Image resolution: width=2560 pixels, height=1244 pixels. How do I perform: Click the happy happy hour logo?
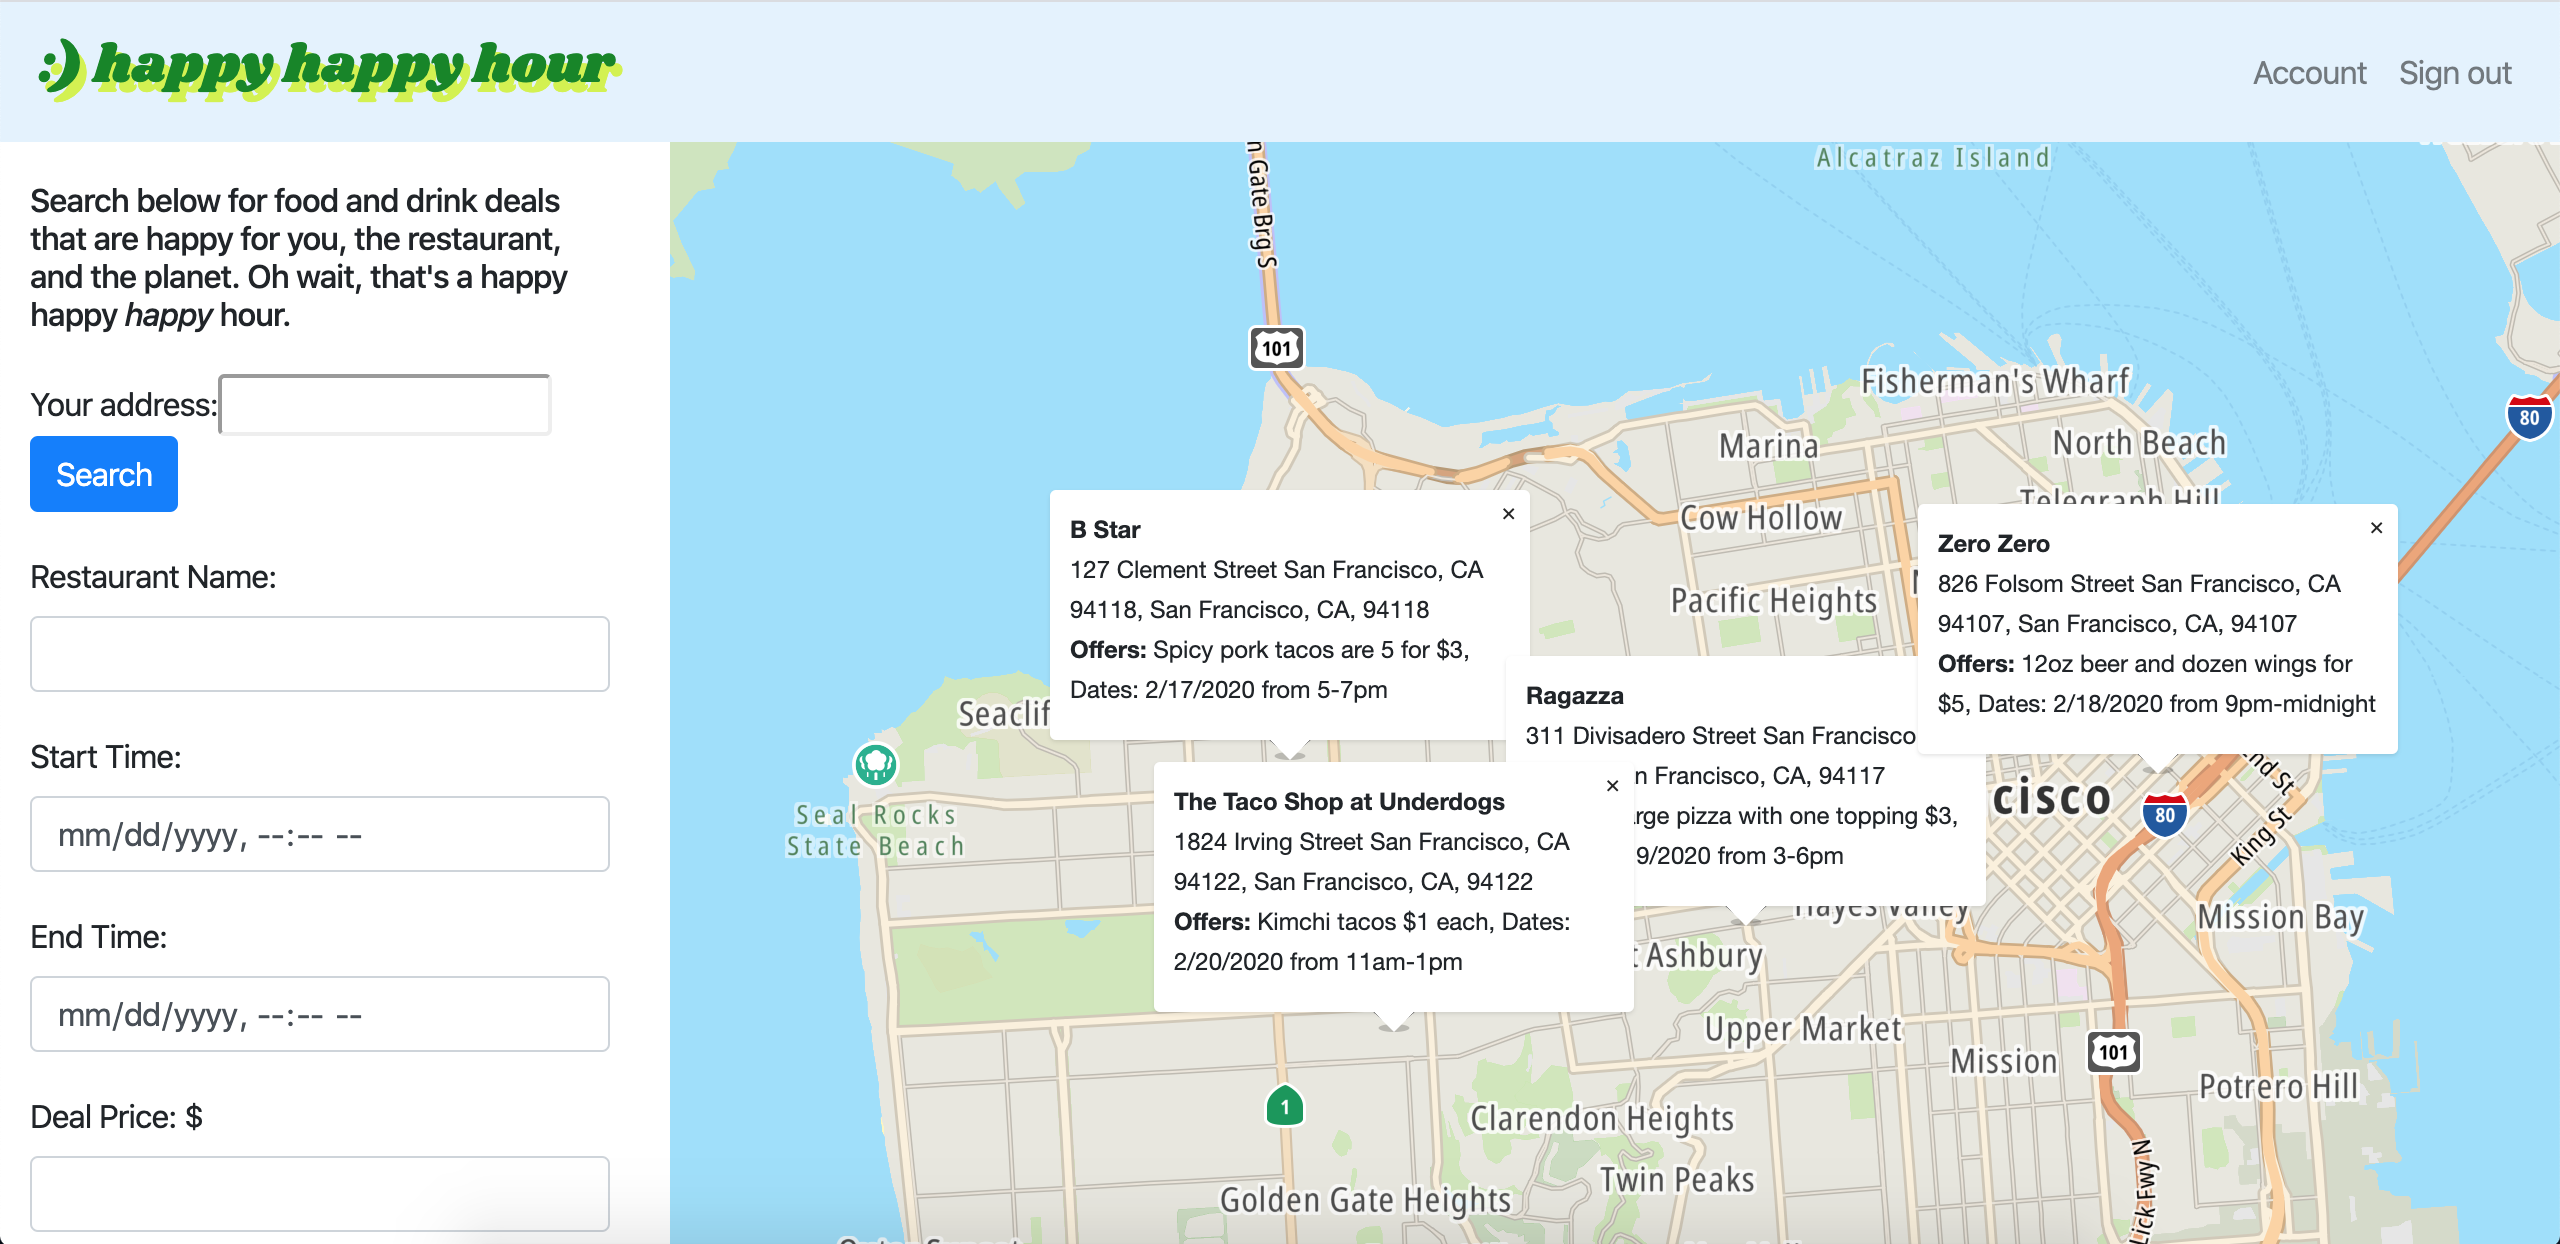tap(328, 68)
